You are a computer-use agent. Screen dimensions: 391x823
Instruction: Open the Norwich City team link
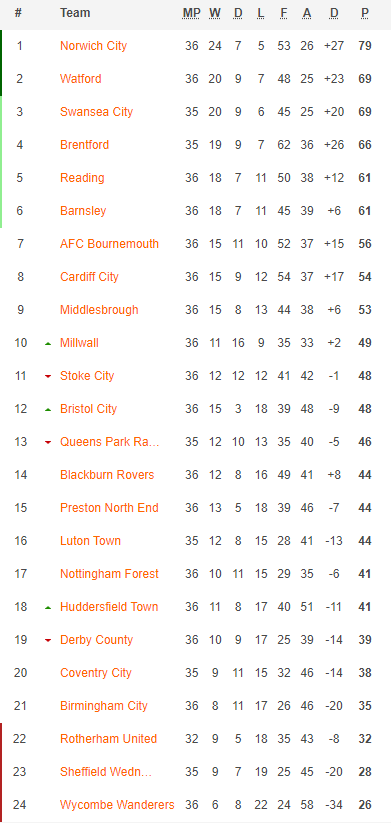[x=93, y=46]
